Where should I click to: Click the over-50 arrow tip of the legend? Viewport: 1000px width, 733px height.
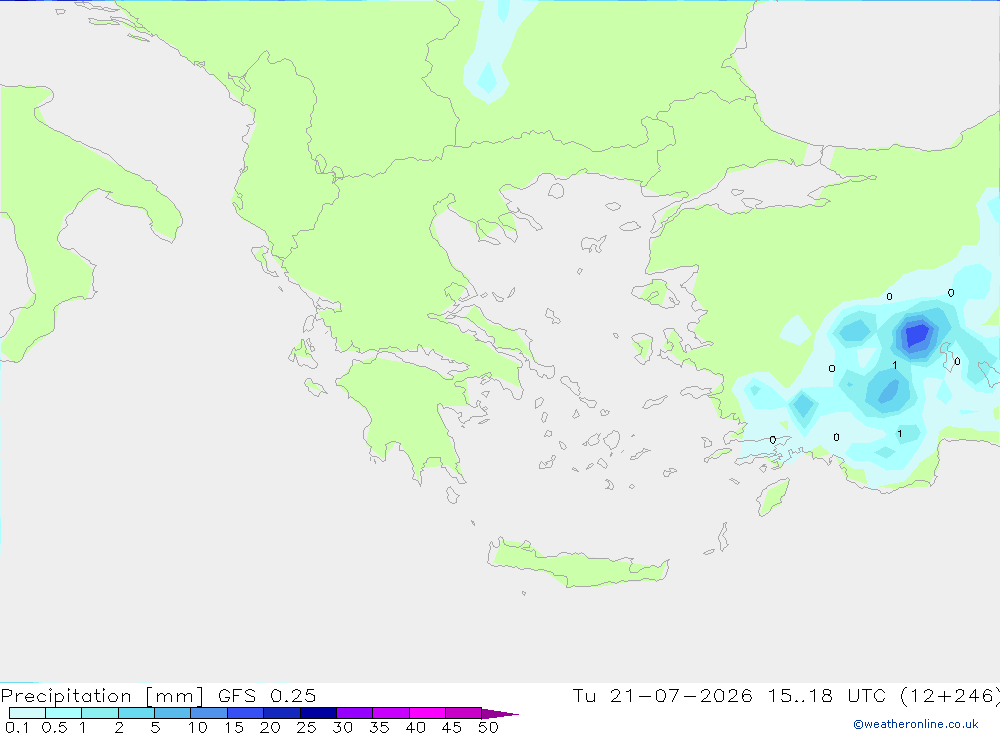pos(500,713)
